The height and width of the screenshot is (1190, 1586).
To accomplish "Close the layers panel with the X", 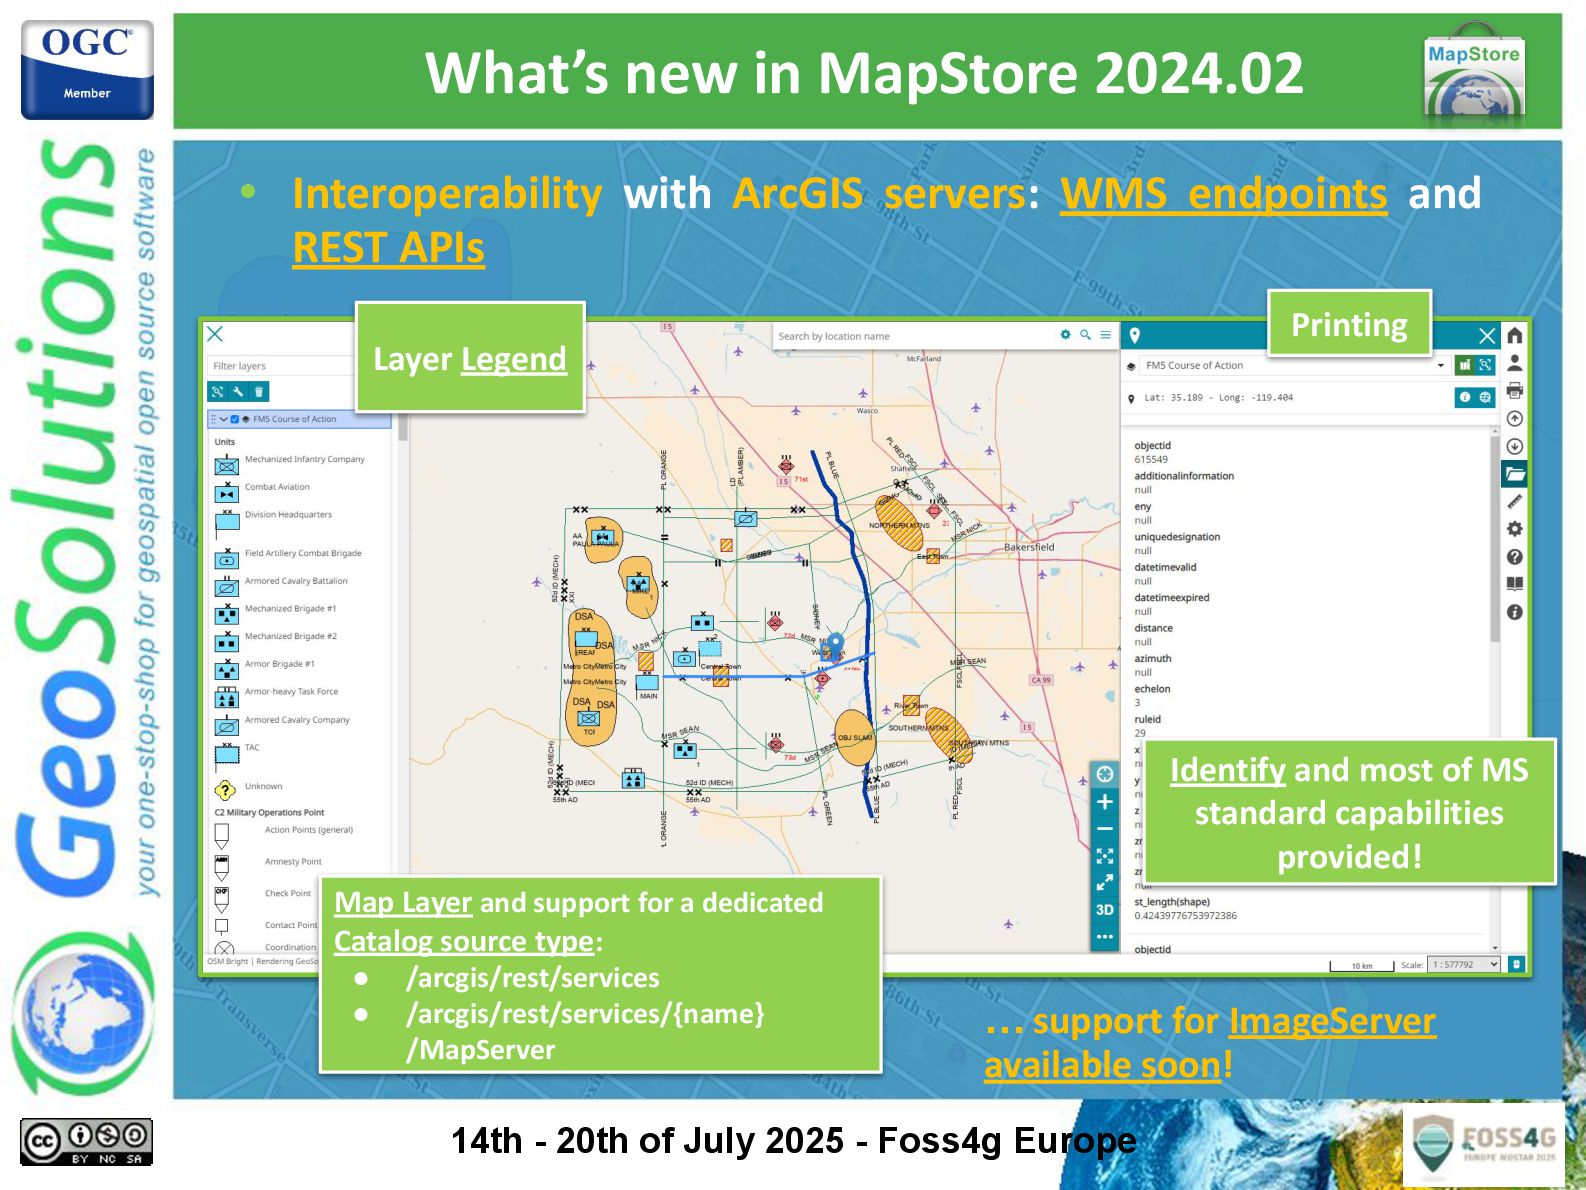I will pyautogui.click(x=215, y=334).
